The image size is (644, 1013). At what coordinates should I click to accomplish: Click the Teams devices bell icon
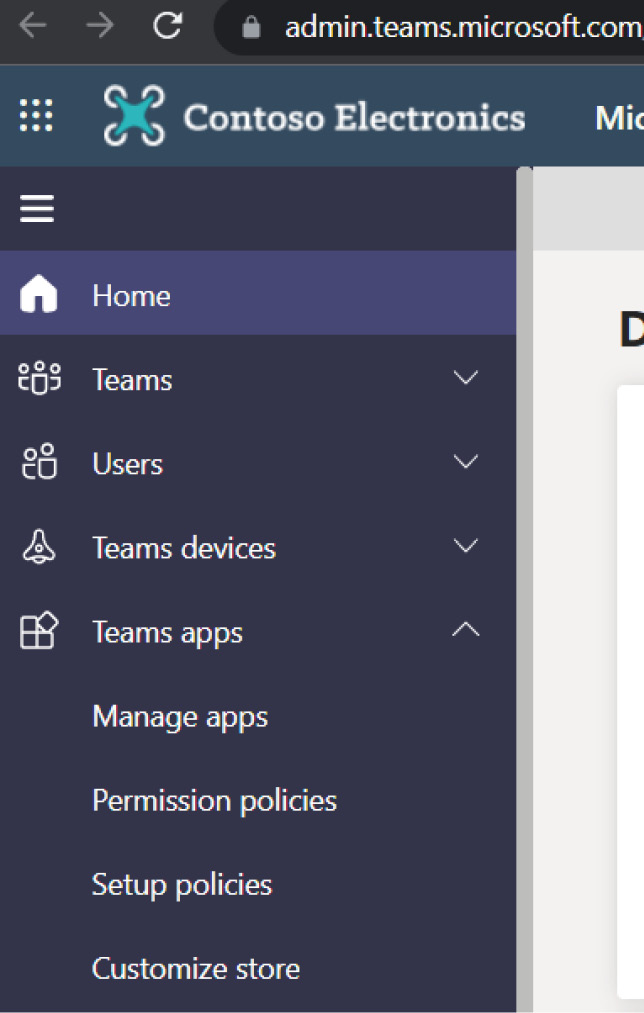[39, 547]
